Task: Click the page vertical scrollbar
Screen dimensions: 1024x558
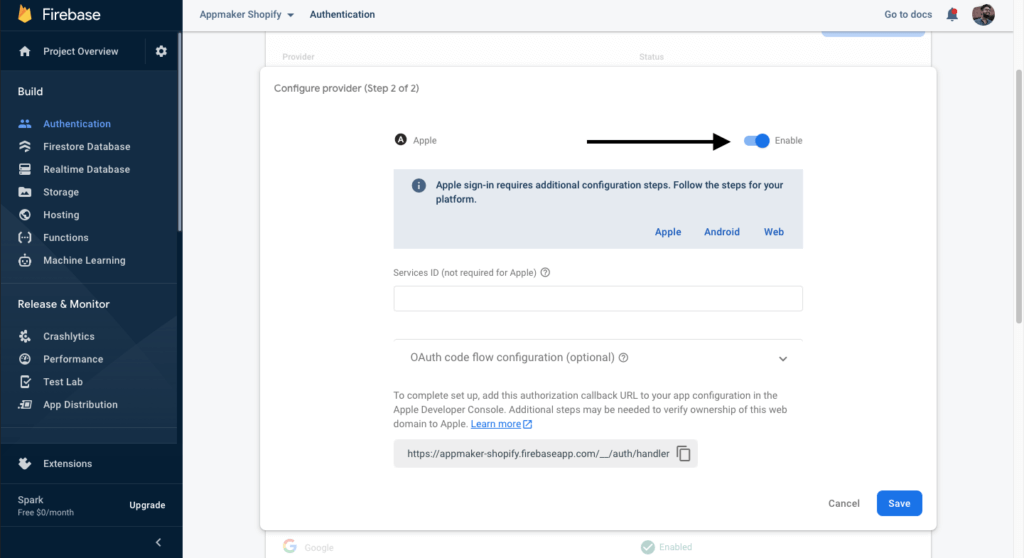Action: (1019, 196)
